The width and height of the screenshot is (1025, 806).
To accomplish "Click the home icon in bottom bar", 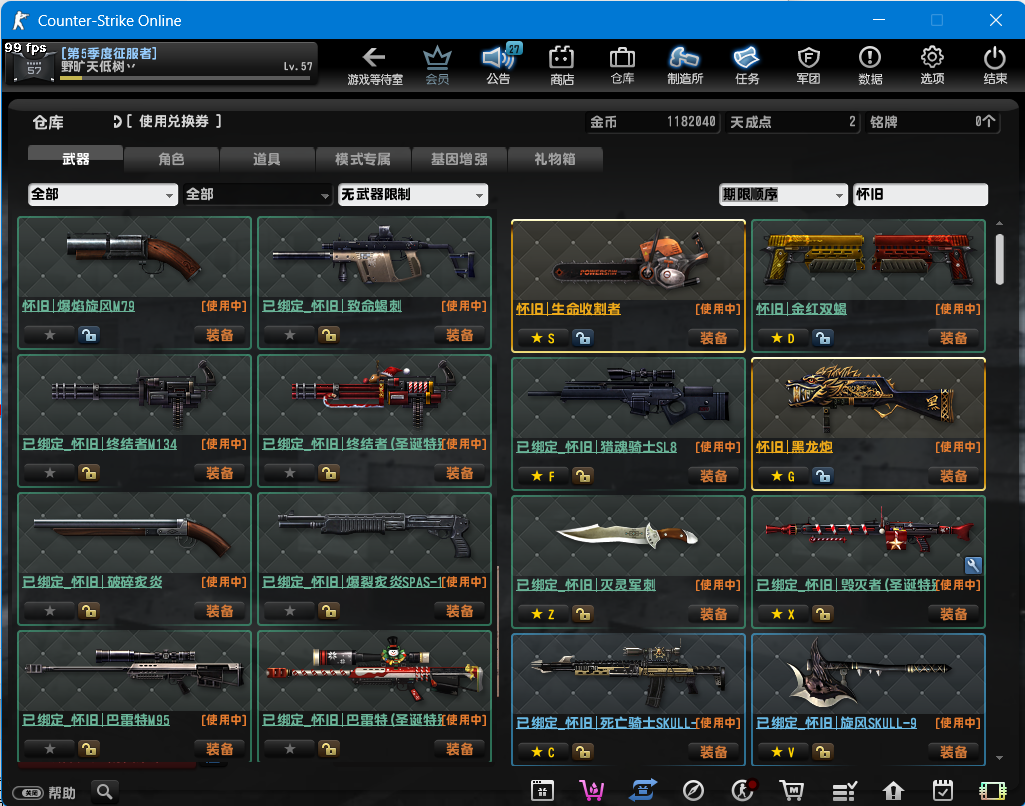I will [x=893, y=791].
